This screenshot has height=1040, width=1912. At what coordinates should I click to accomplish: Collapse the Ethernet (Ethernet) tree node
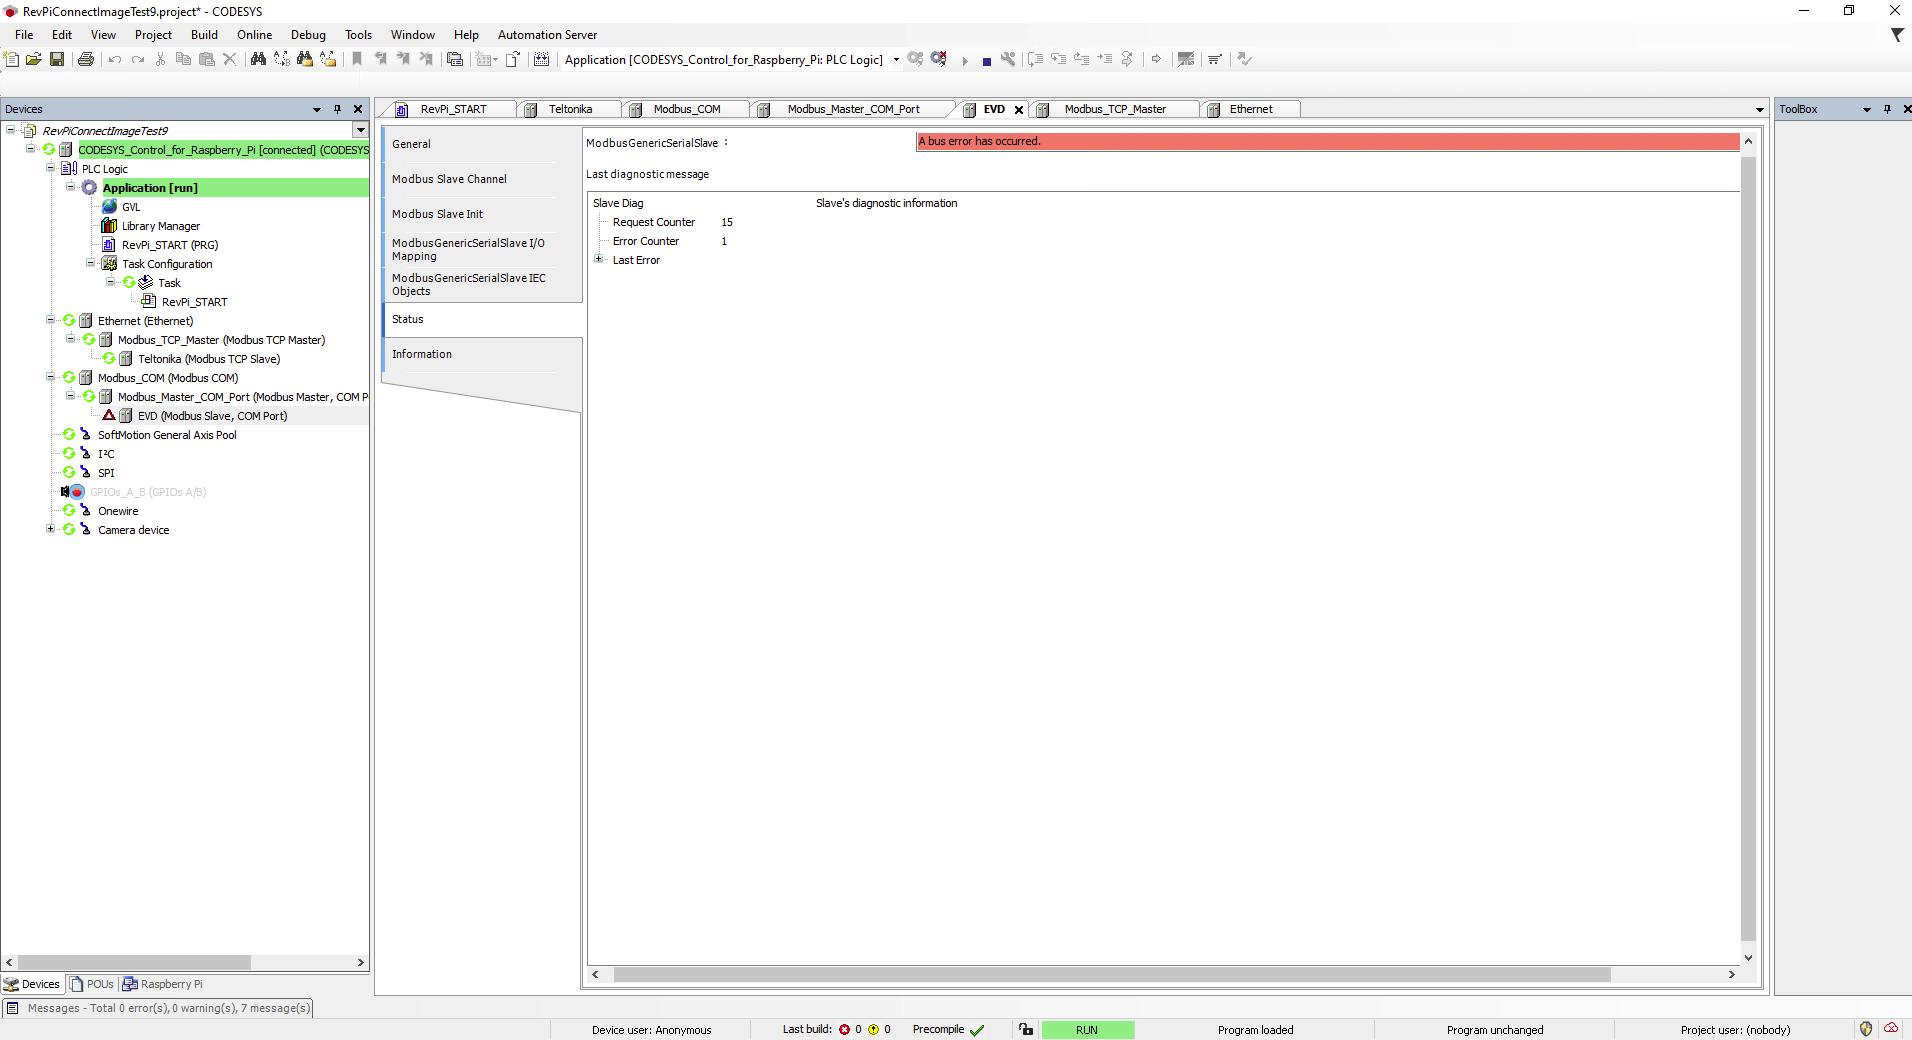[50, 320]
